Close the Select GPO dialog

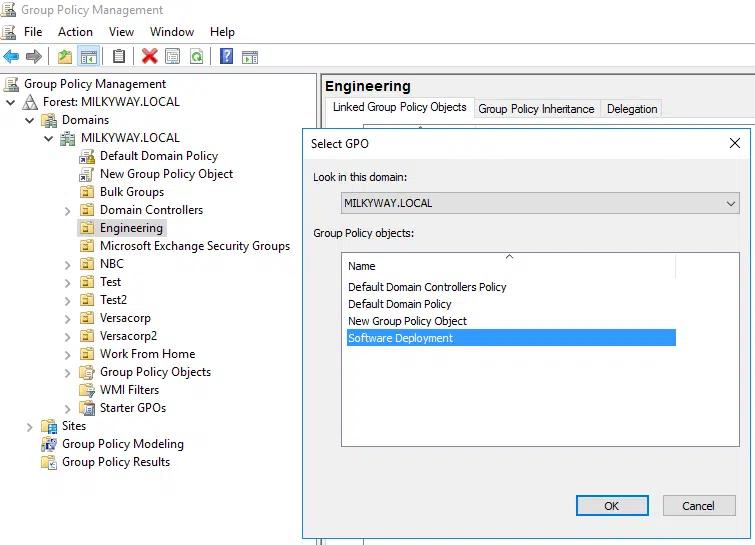[x=734, y=143]
